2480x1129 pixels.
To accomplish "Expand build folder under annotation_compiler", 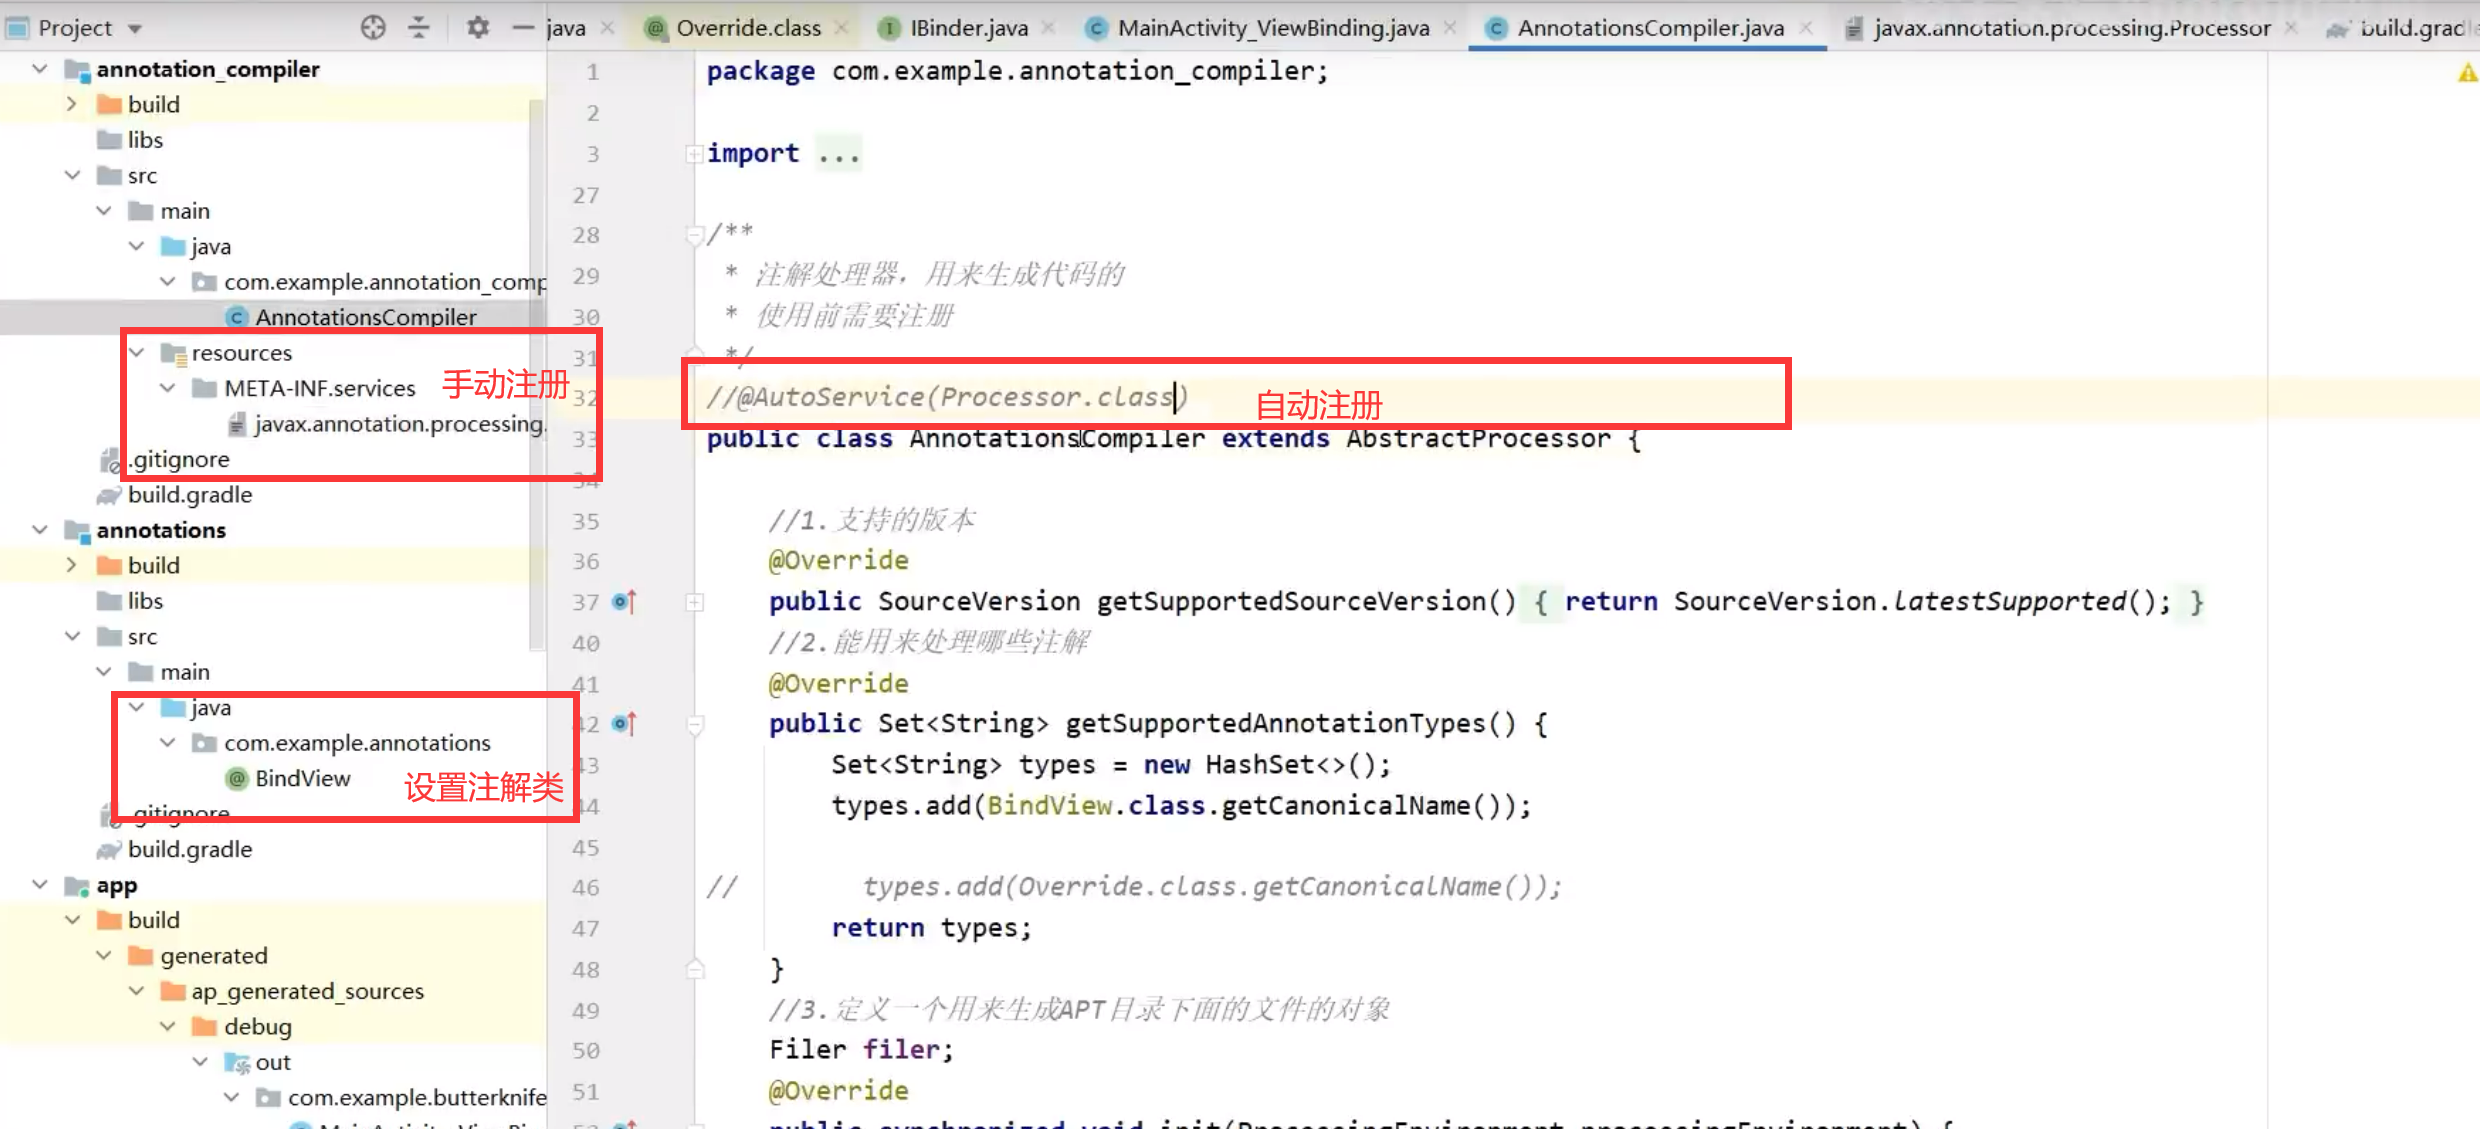I will [71, 104].
